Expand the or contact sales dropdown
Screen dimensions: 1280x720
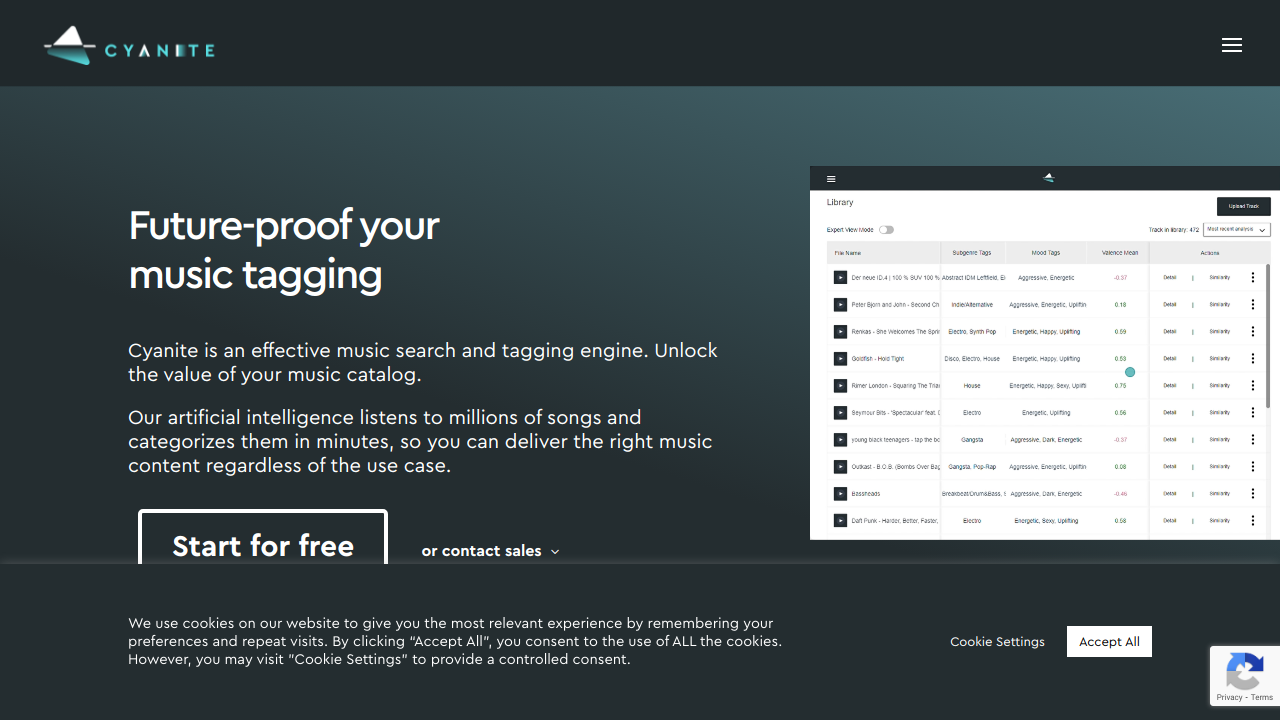coord(490,551)
